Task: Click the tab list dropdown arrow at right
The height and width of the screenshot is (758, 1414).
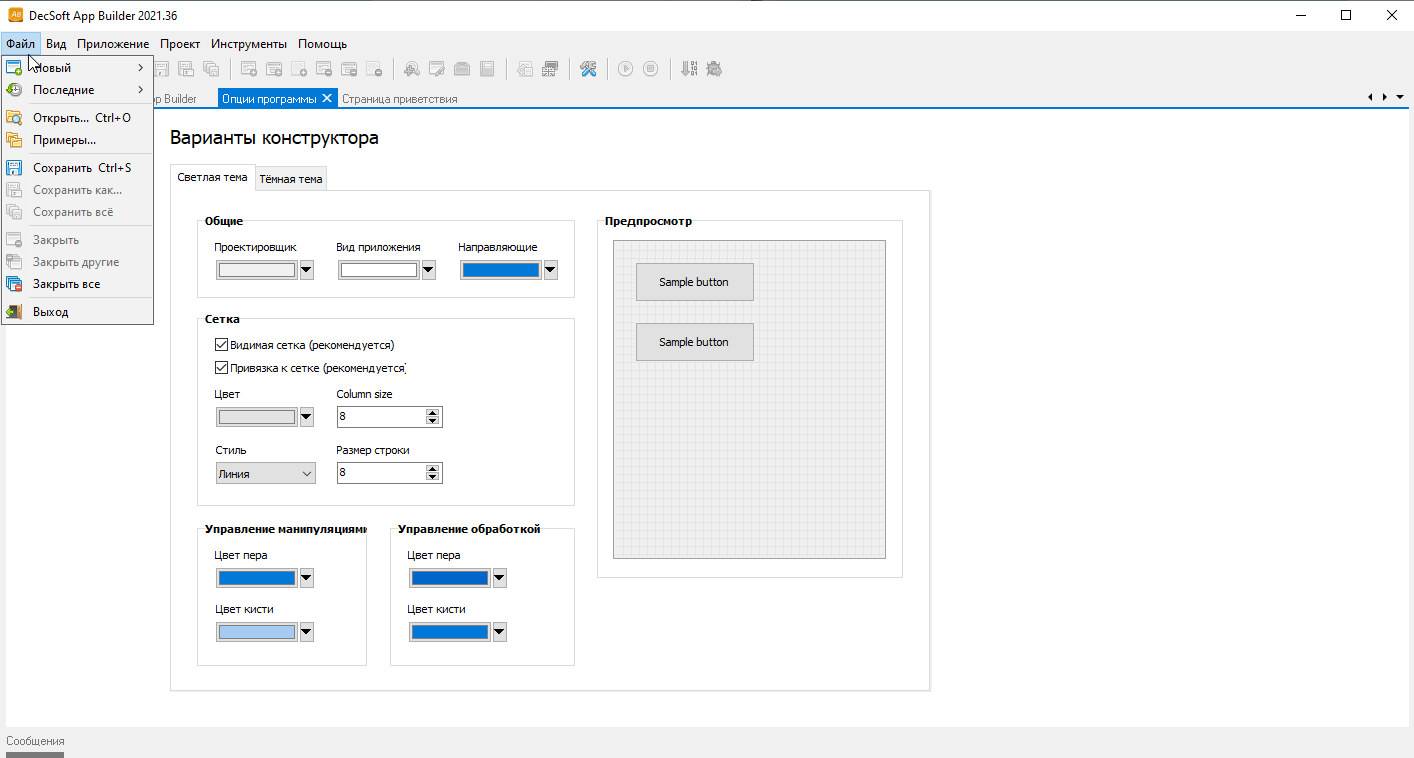Action: click(1399, 97)
